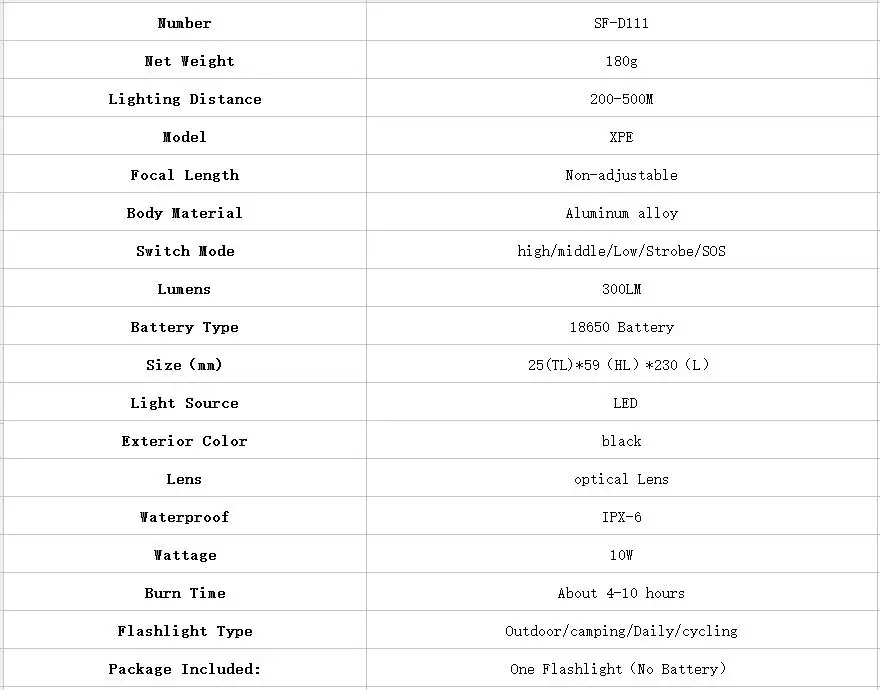Screen dimensions: 880x690
Task: Select the XPE model value cell
Action: pos(622,136)
